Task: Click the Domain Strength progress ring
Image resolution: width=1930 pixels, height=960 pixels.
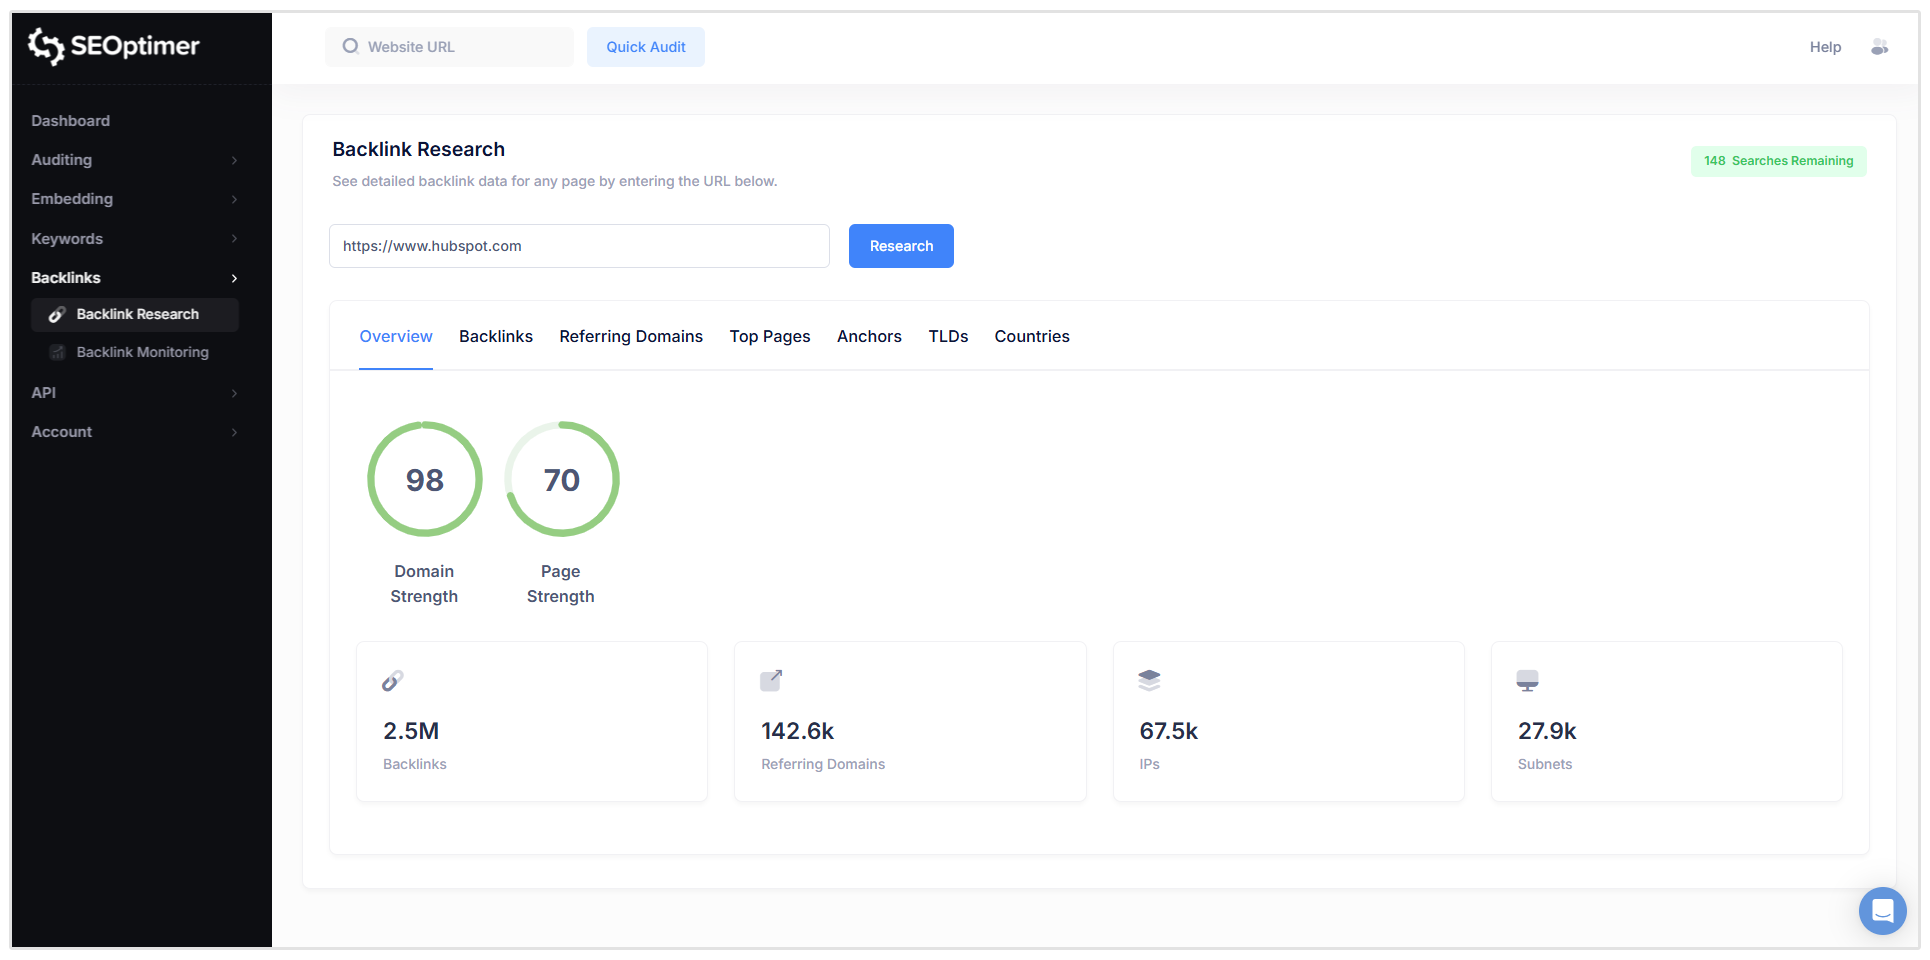Action: click(x=424, y=479)
